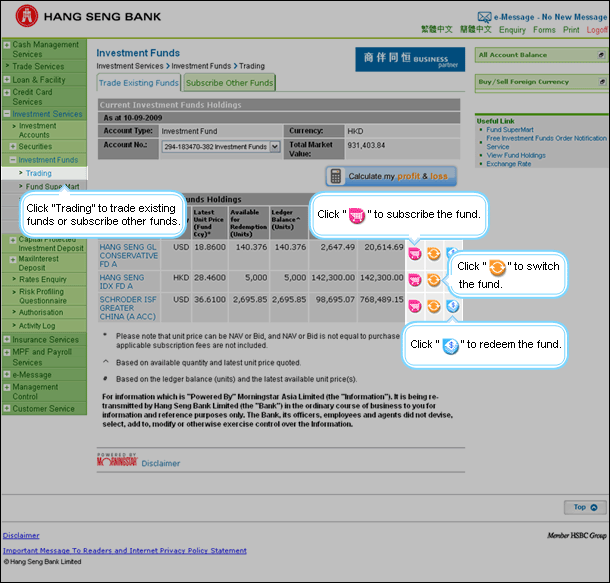Collapse Investment Services minus icon
This screenshot has width=610, height=583.
tap(7, 114)
